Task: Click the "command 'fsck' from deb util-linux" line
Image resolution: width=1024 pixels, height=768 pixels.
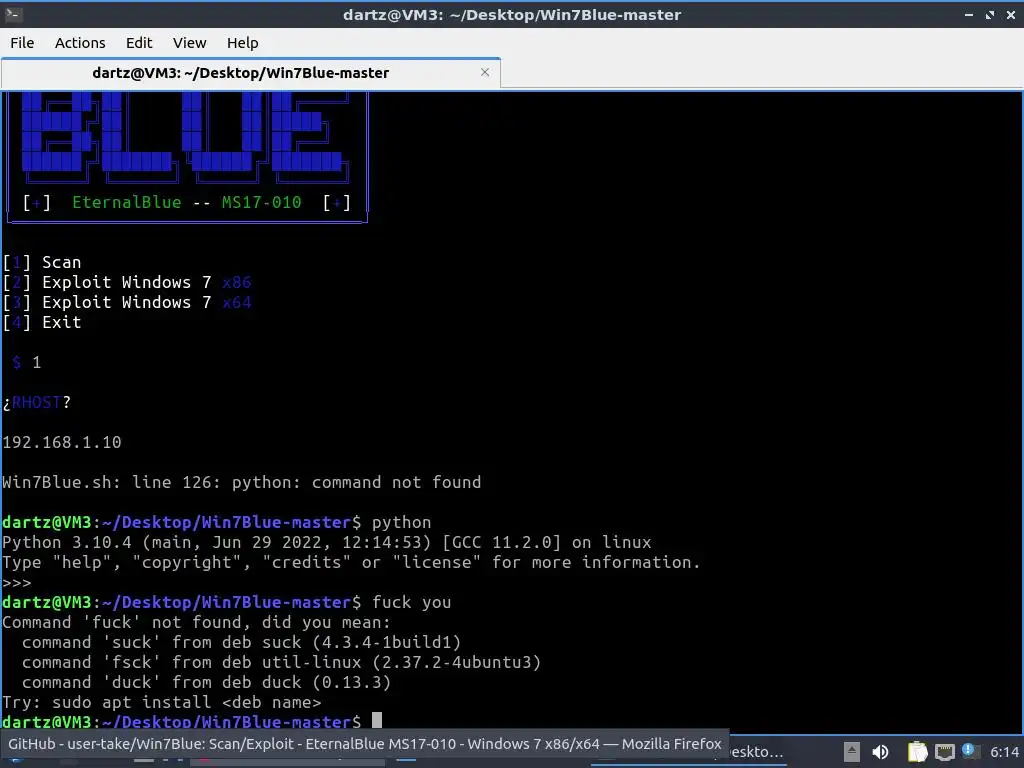Action: (x=281, y=662)
